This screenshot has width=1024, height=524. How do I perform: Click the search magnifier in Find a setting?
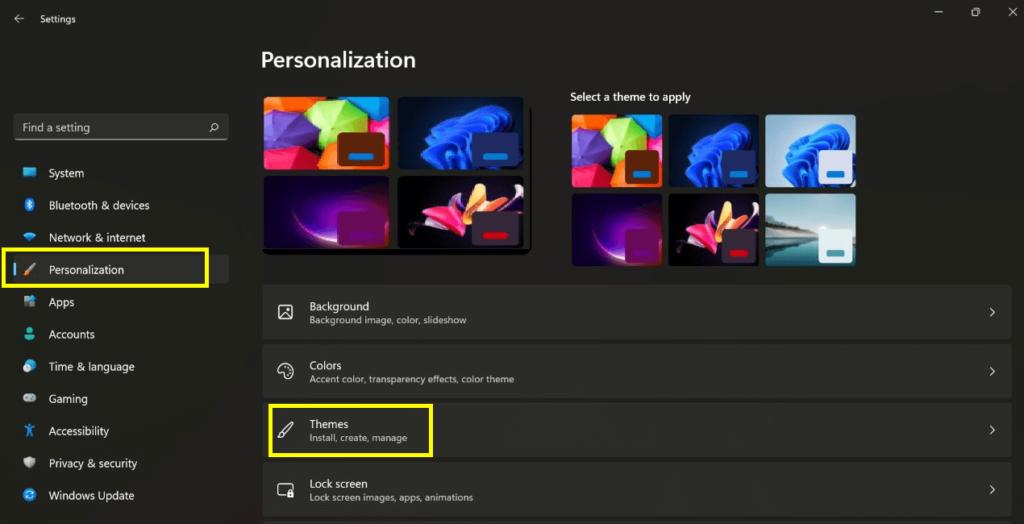[214, 127]
